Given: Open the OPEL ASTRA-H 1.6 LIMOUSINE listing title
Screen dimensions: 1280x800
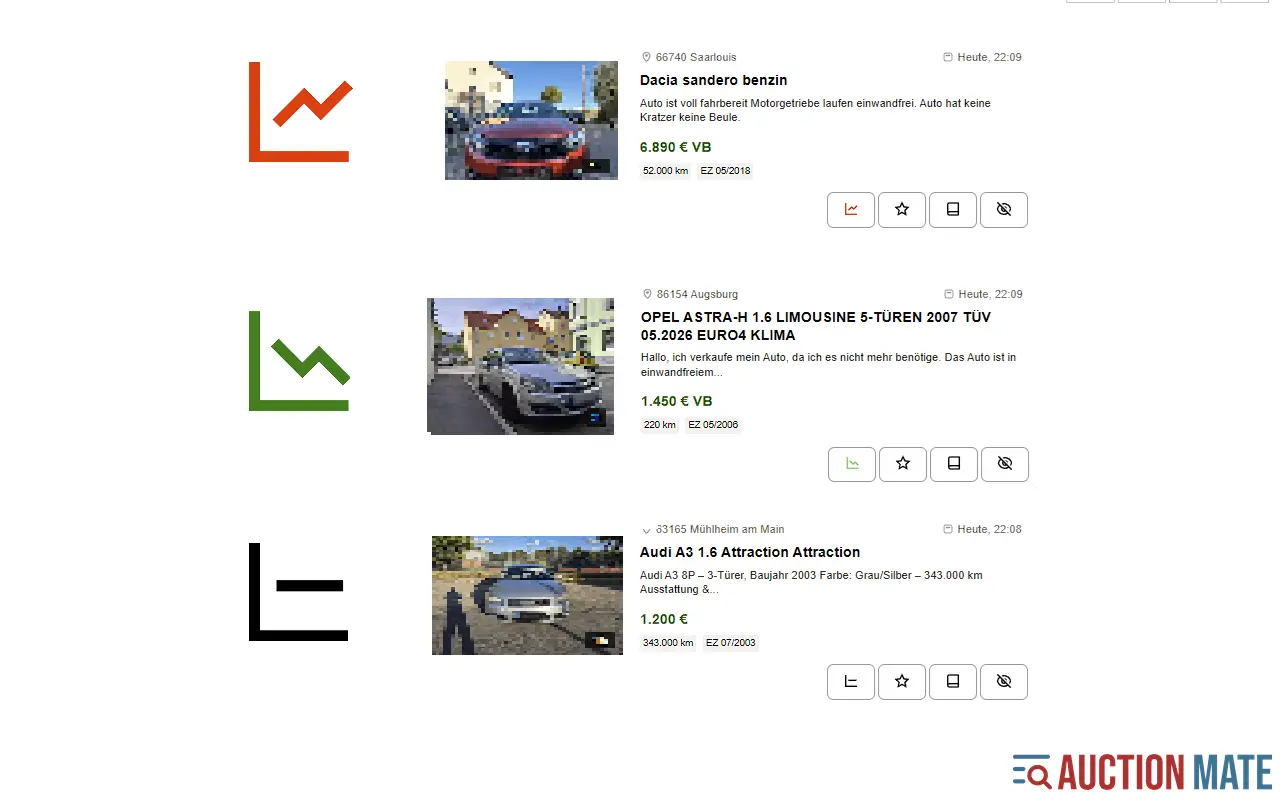Looking at the screenshot, I should click(816, 326).
